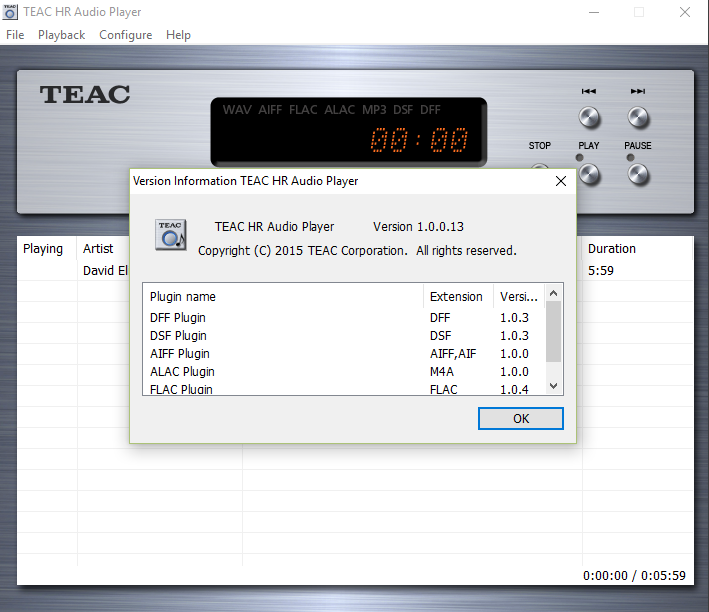Select the DSF Plugin row
Viewport: 709px width, 612px height.
point(344,336)
